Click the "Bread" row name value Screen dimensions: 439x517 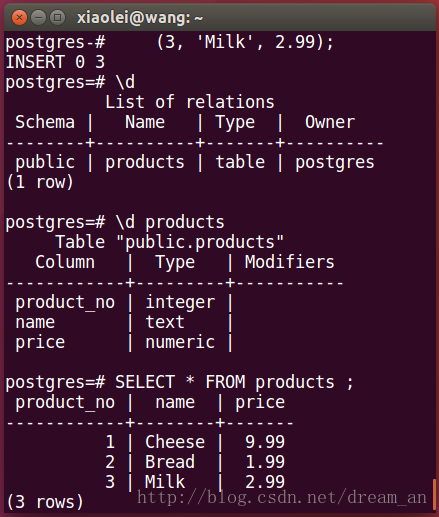coord(170,462)
